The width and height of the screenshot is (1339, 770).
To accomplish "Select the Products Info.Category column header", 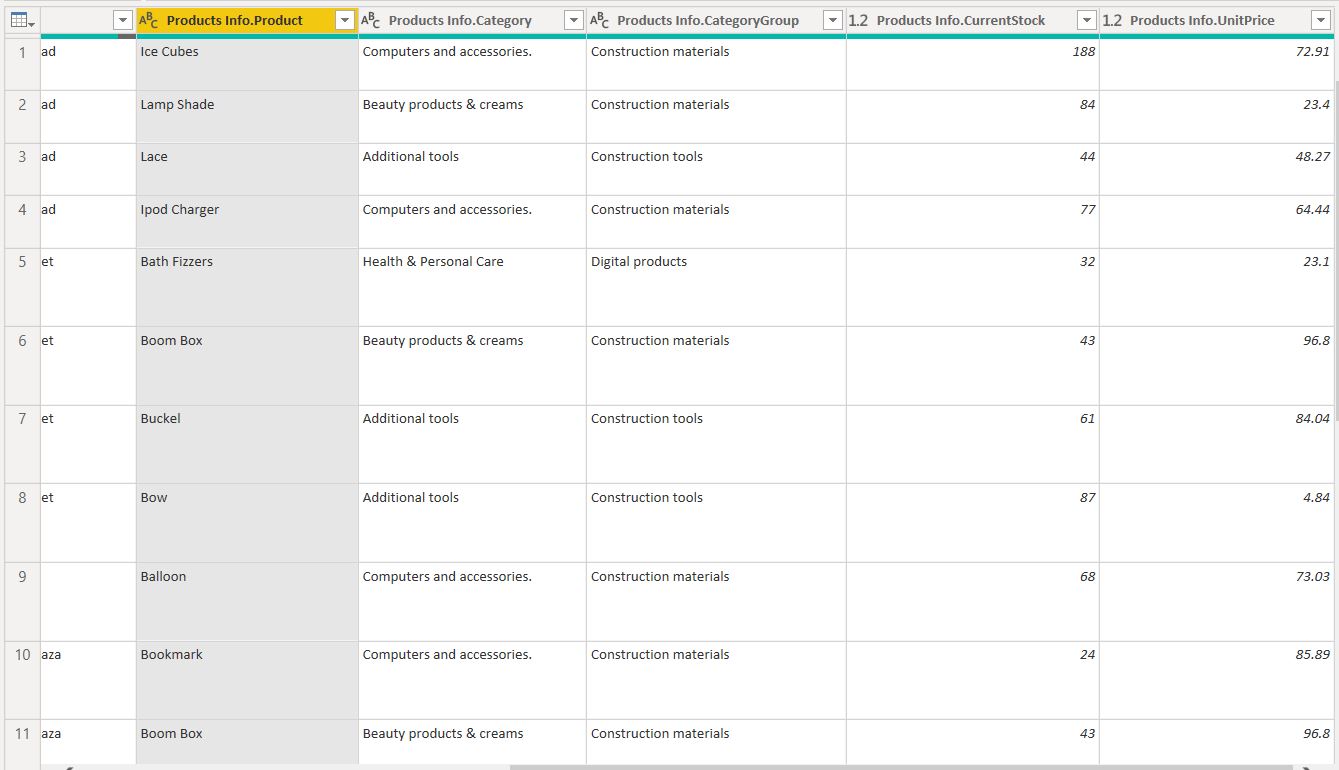I will [460, 20].
